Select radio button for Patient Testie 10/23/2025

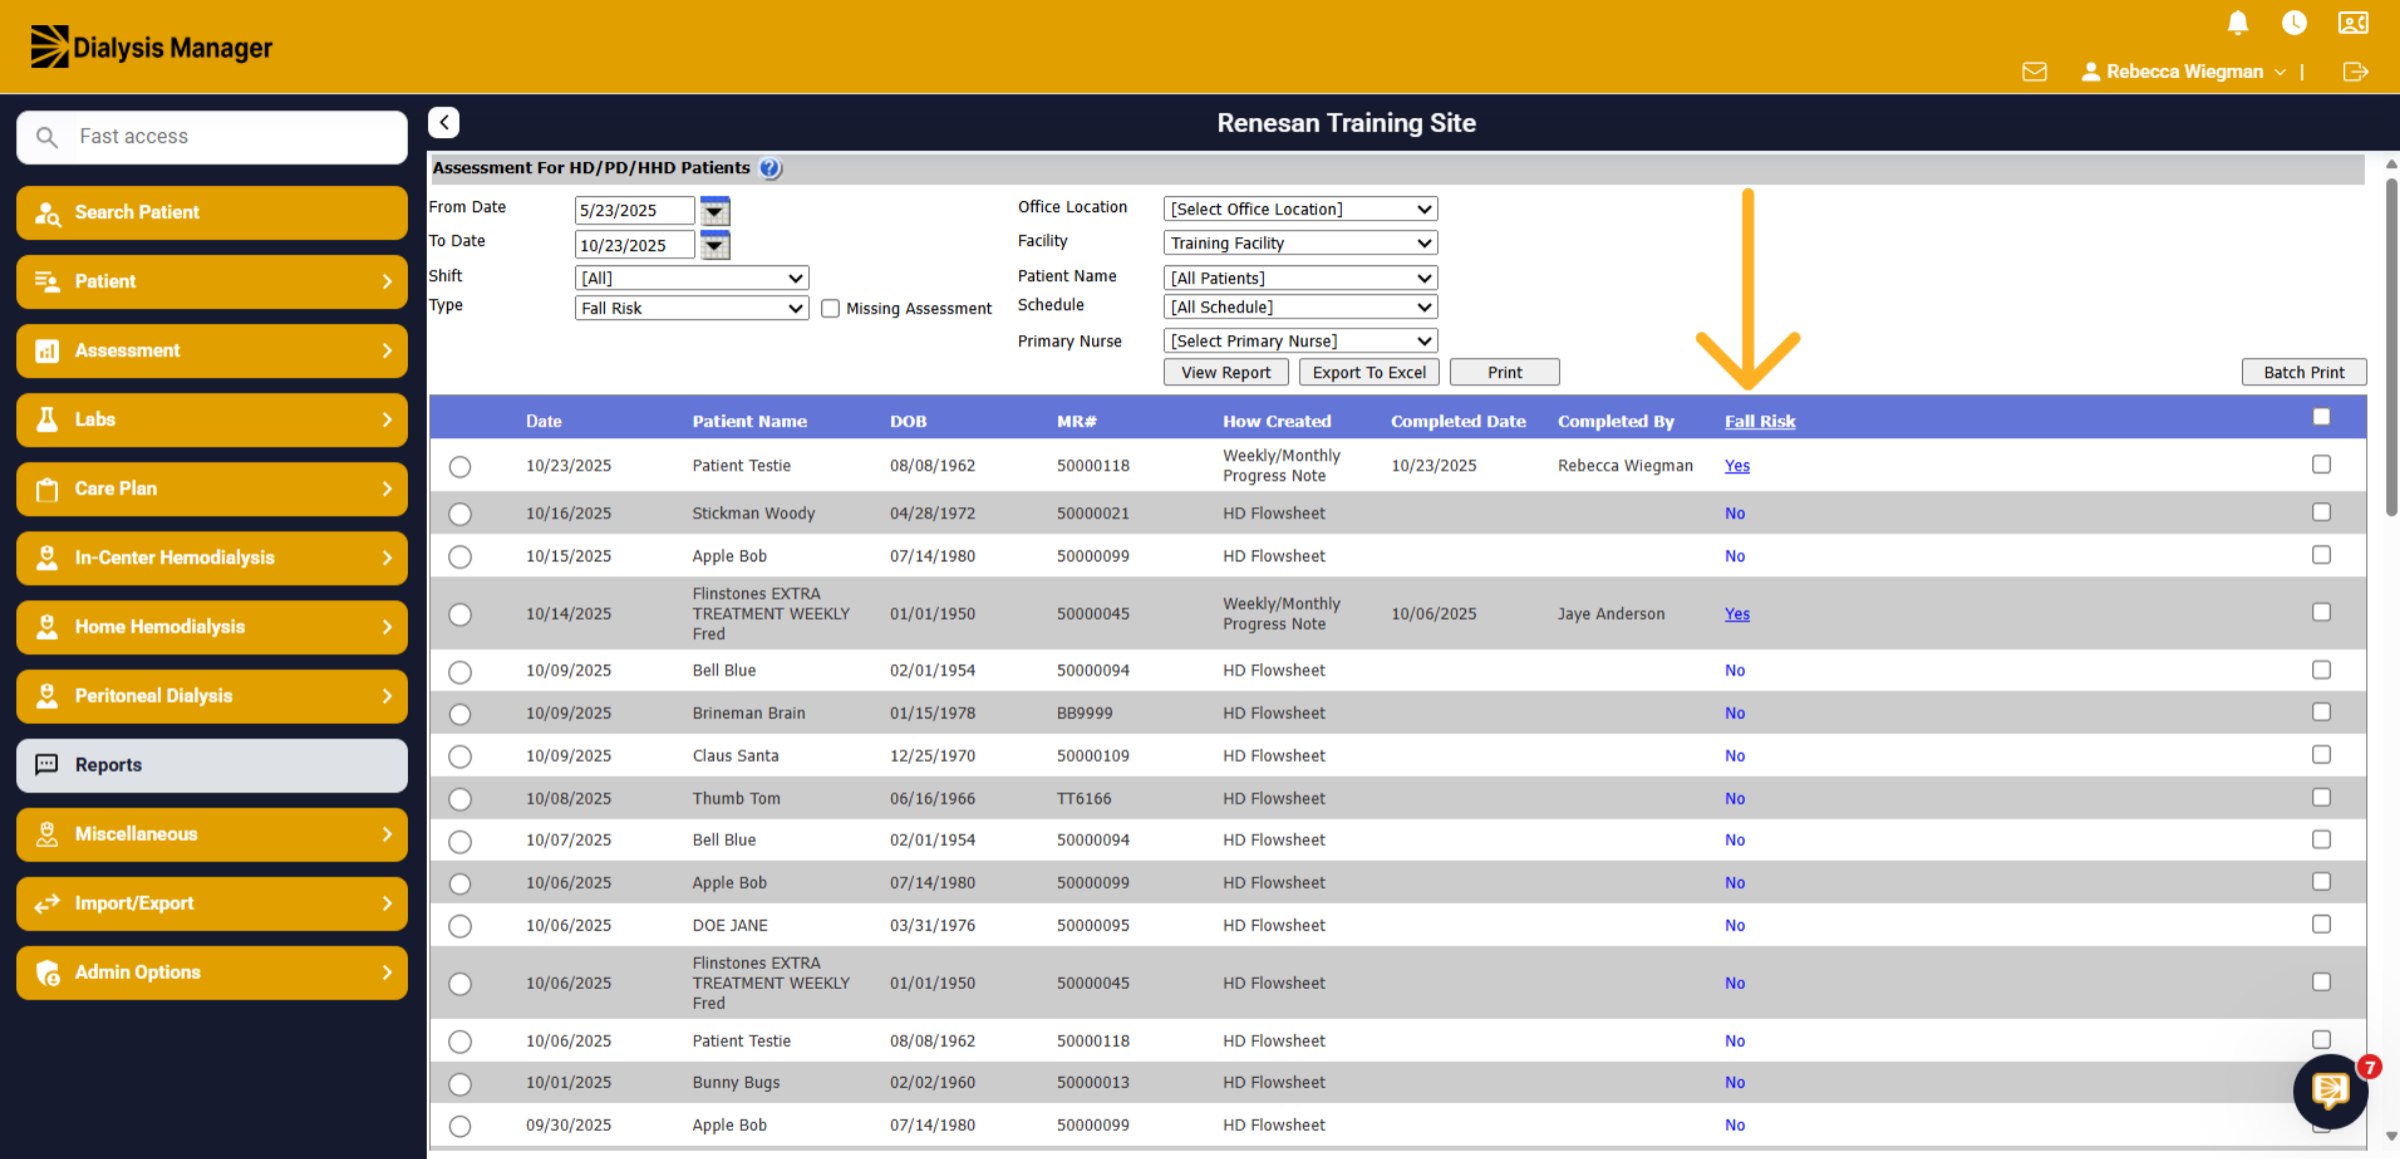(460, 467)
